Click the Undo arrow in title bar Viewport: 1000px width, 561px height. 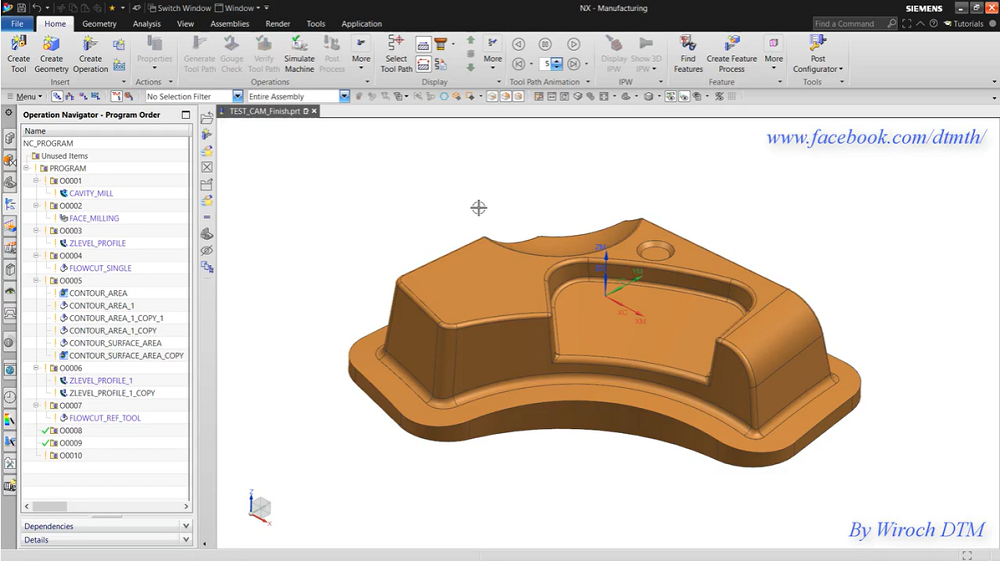[36, 8]
